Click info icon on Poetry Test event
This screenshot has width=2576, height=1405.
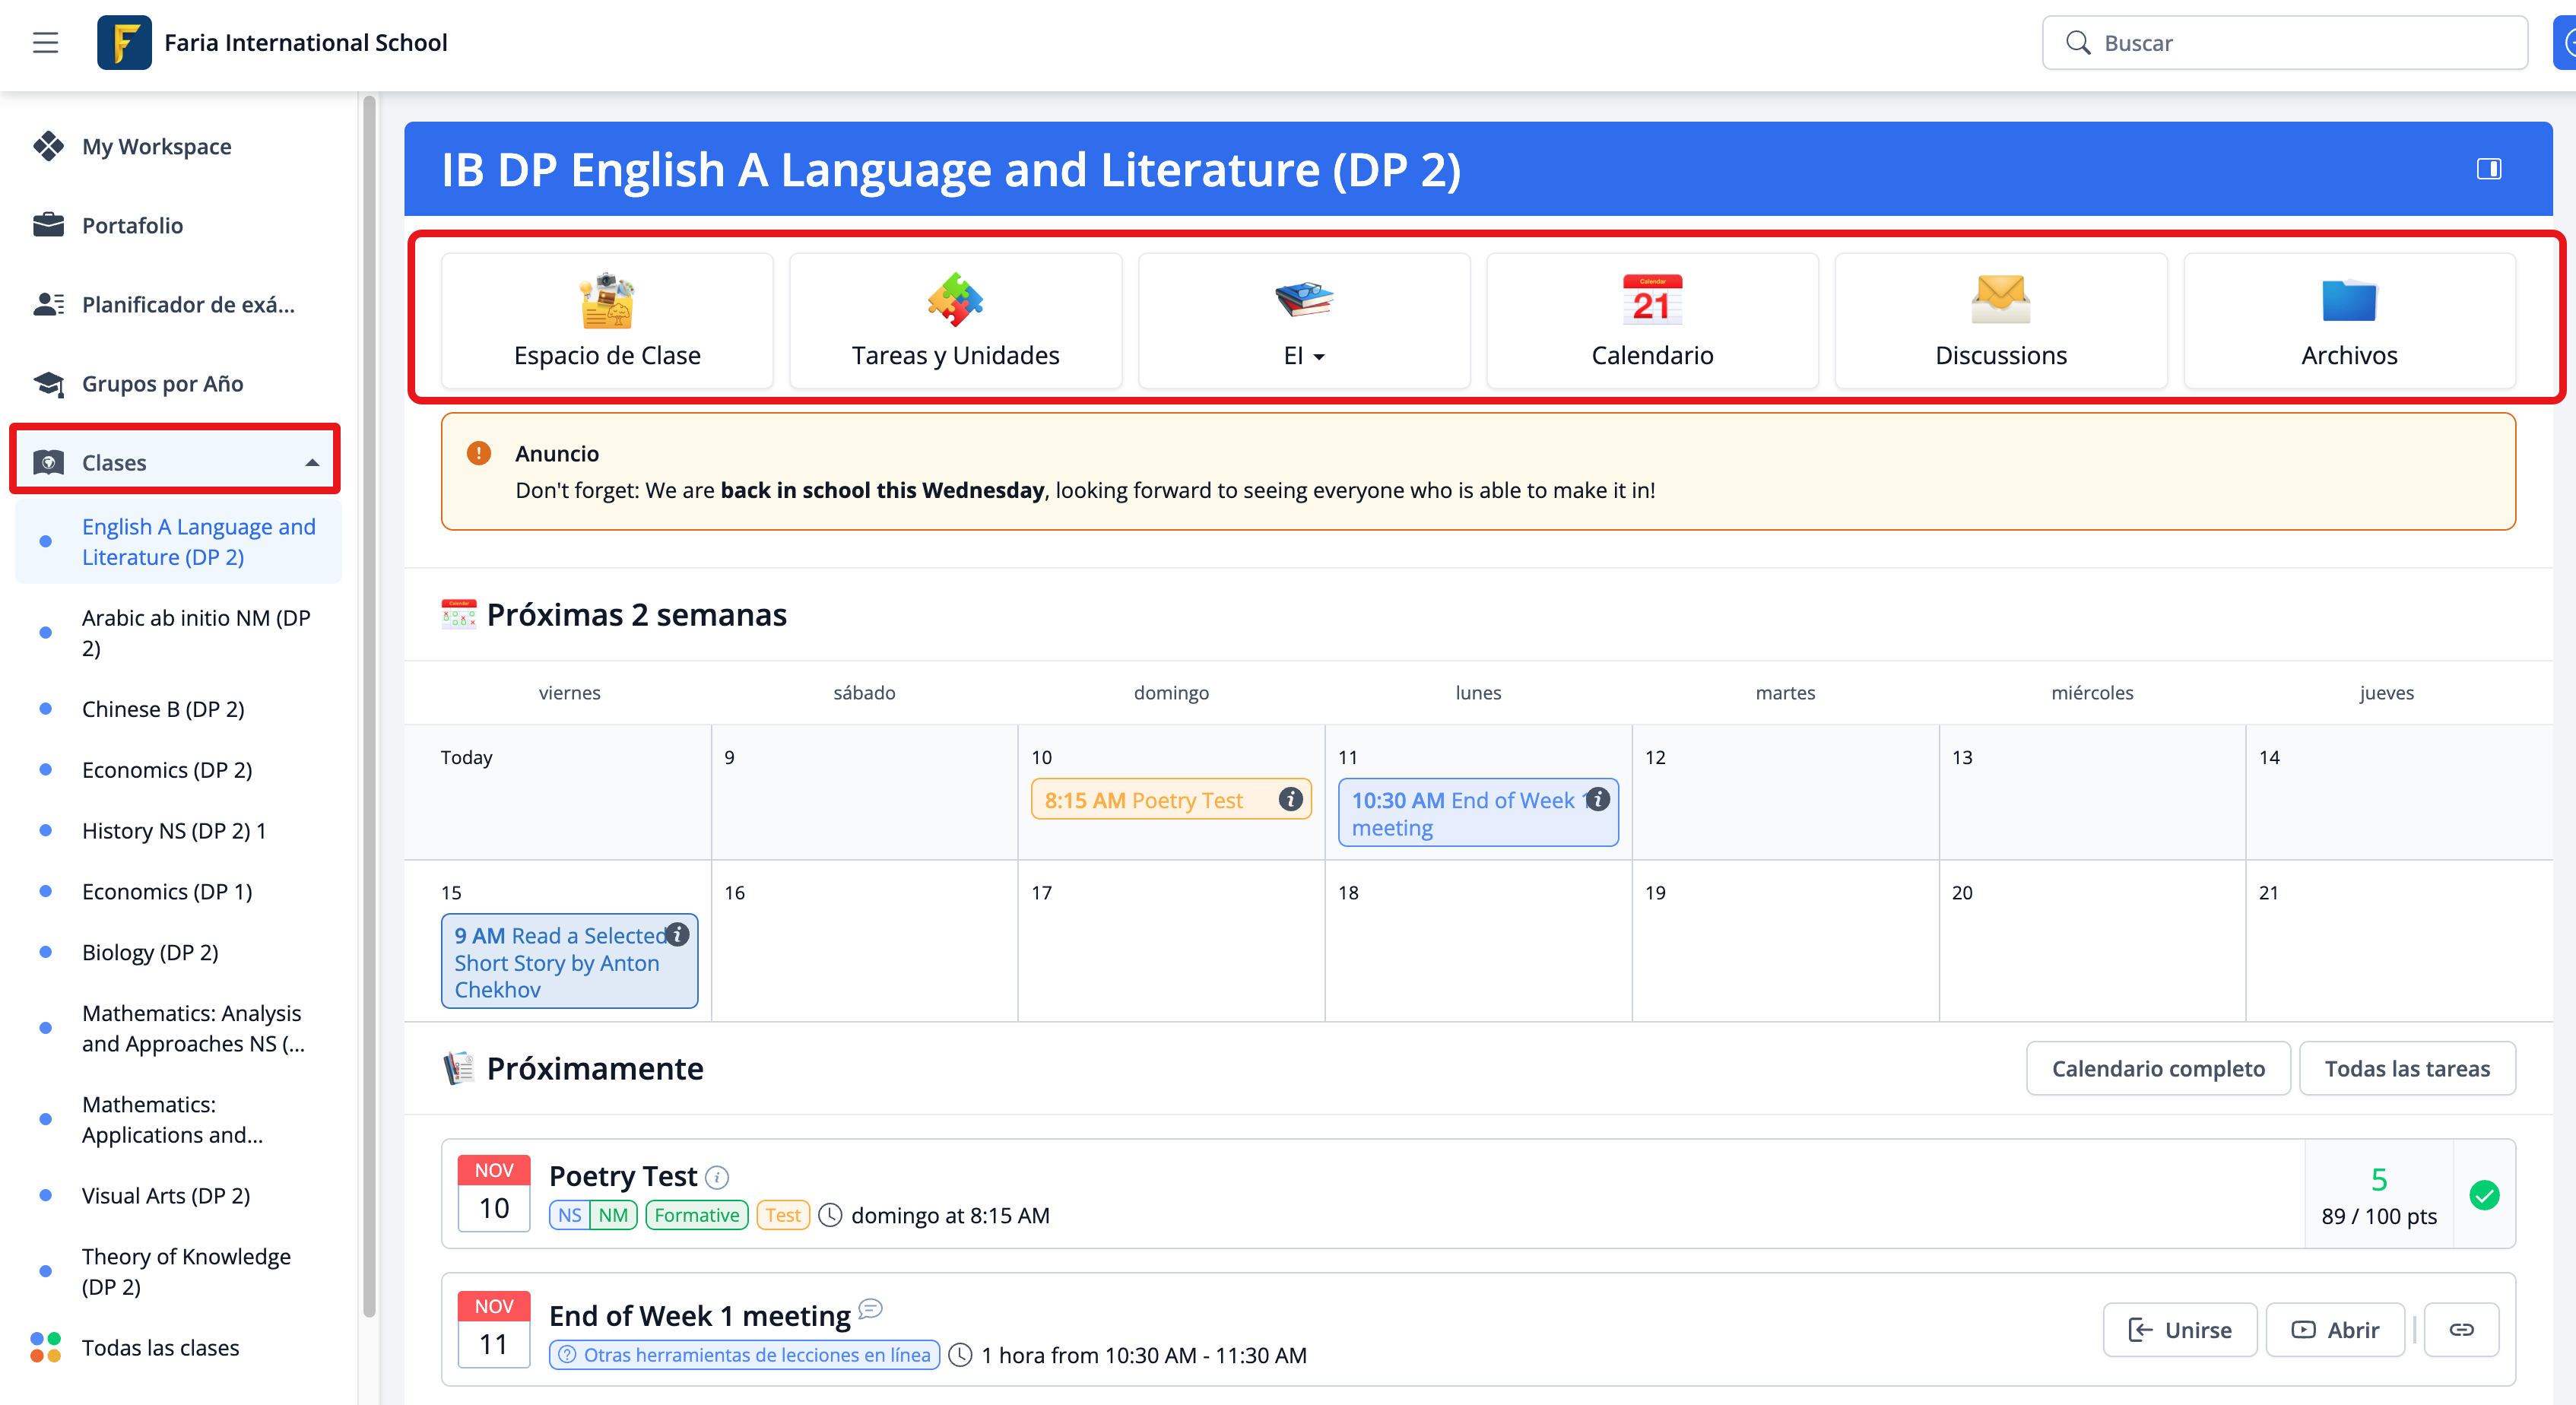click(x=1291, y=799)
